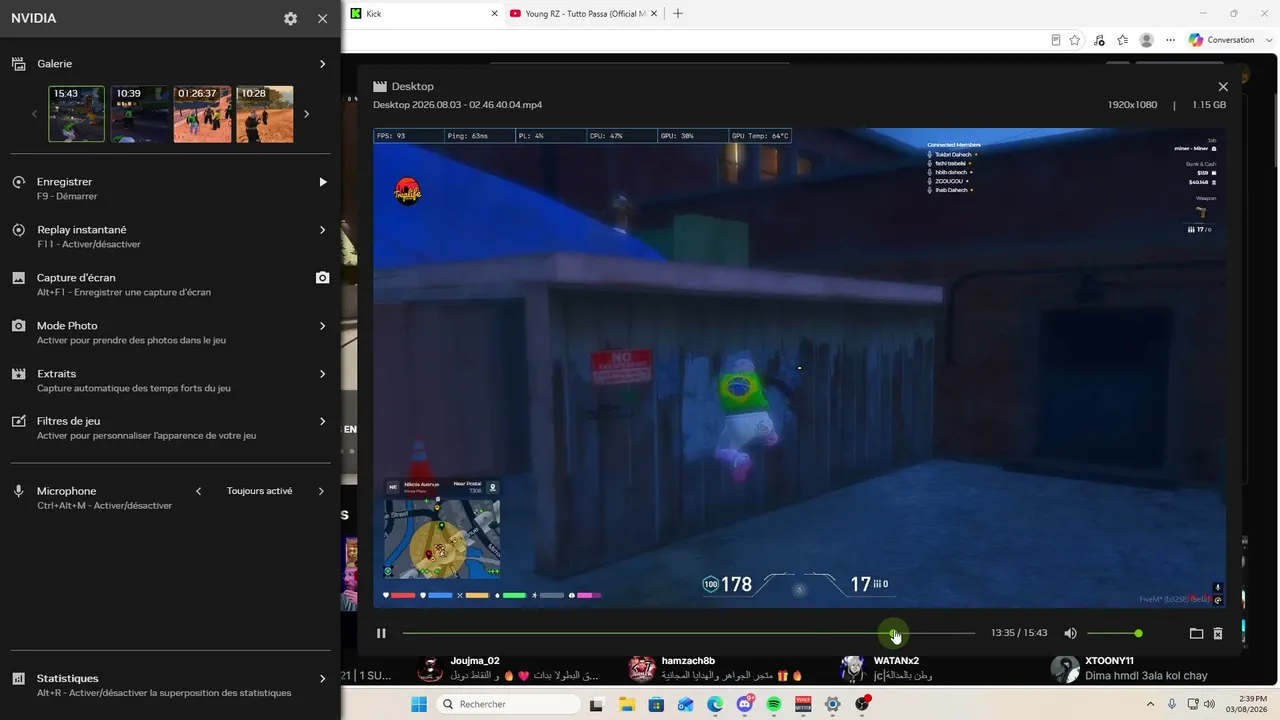Open Spotify from the taskbar

(774, 704)
